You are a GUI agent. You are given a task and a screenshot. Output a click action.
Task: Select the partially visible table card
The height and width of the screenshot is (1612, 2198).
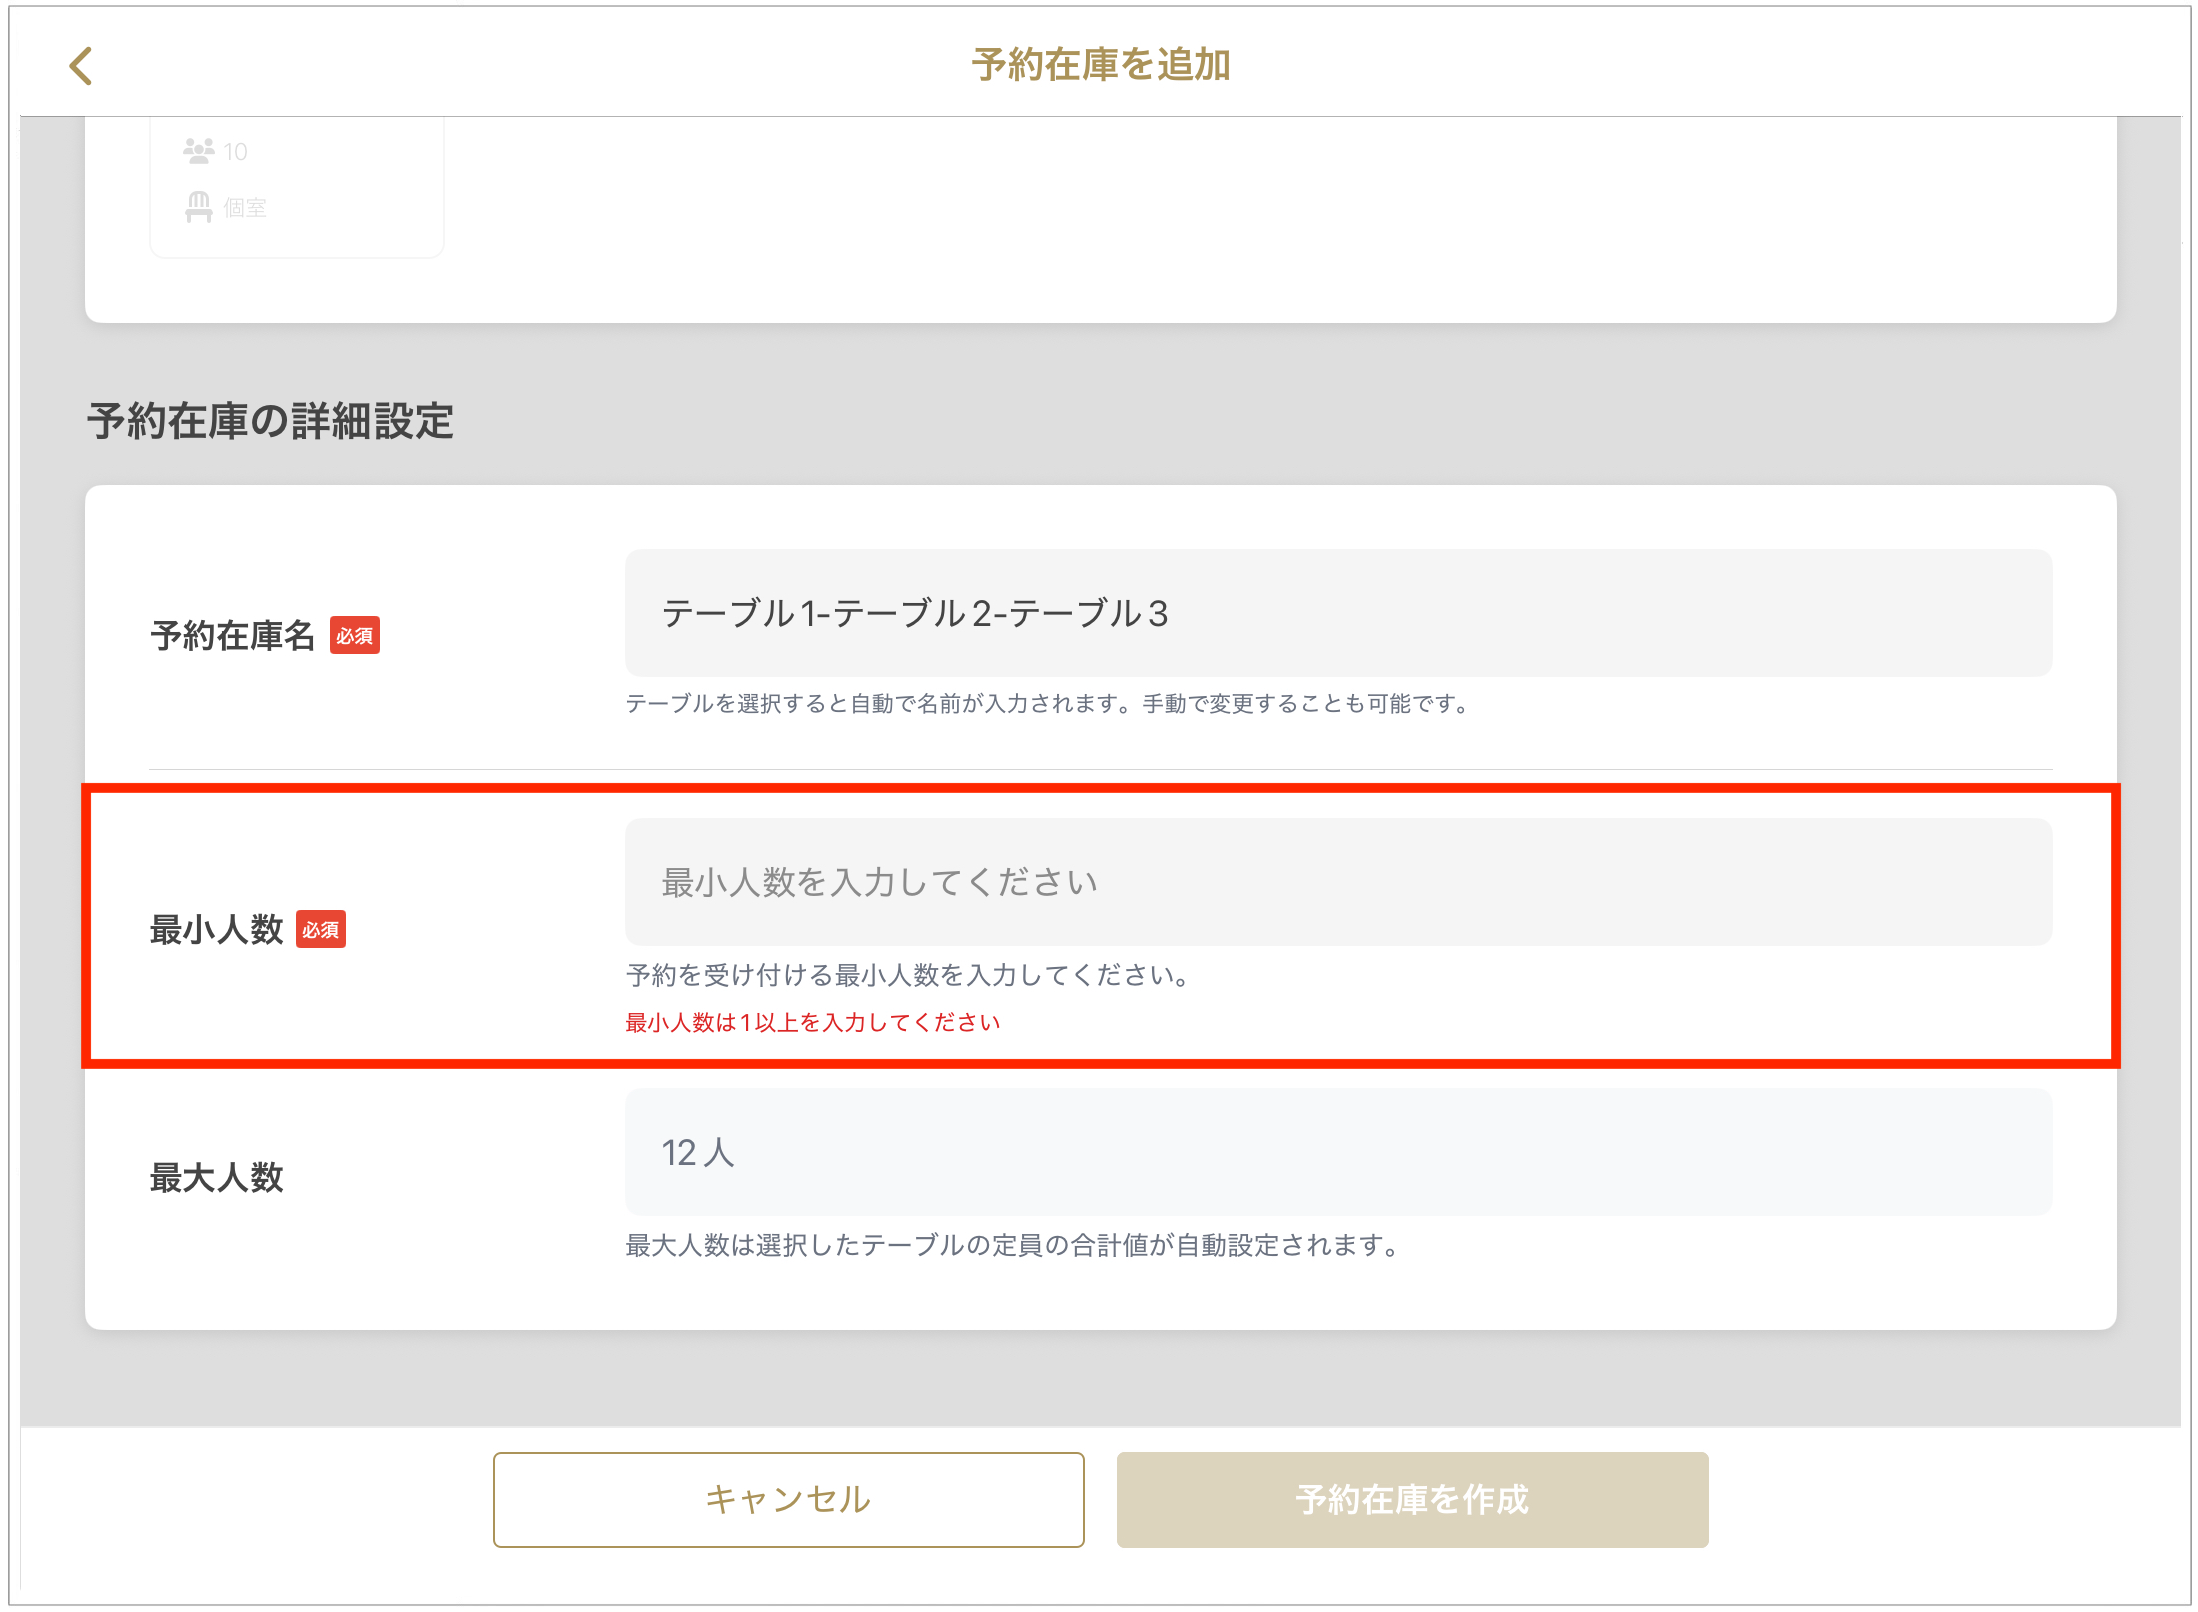coord(297,185)
